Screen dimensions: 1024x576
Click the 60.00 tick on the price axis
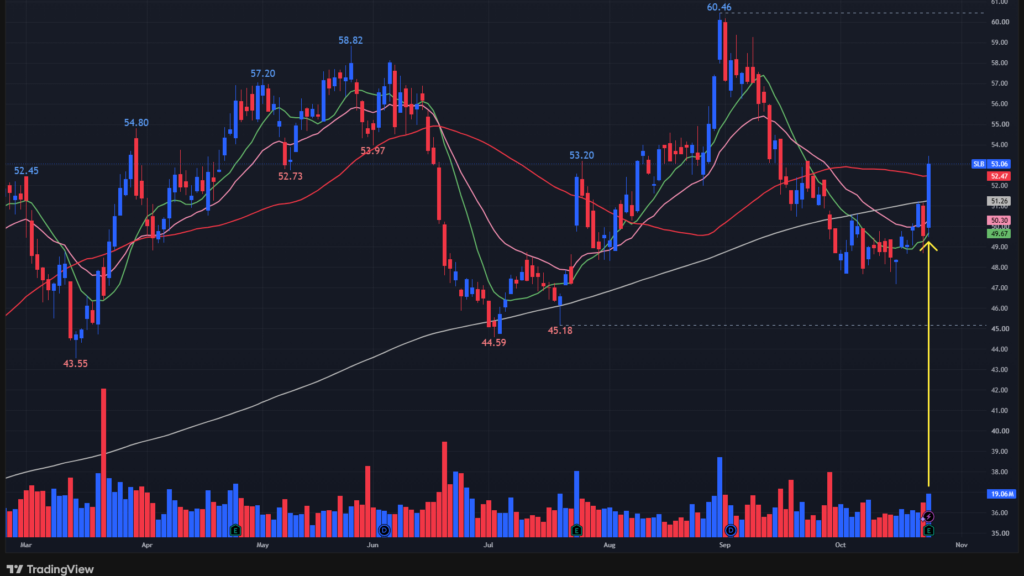(x=1000, y=22)
